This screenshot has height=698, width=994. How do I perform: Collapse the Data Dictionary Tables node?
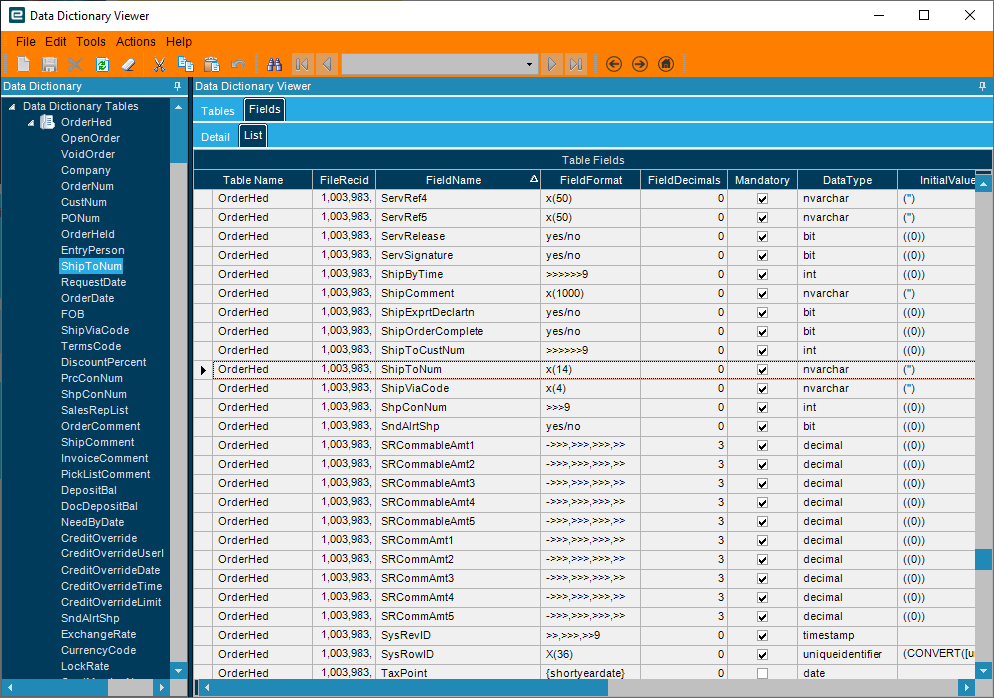pyautogui.click(x=11, y=107)
